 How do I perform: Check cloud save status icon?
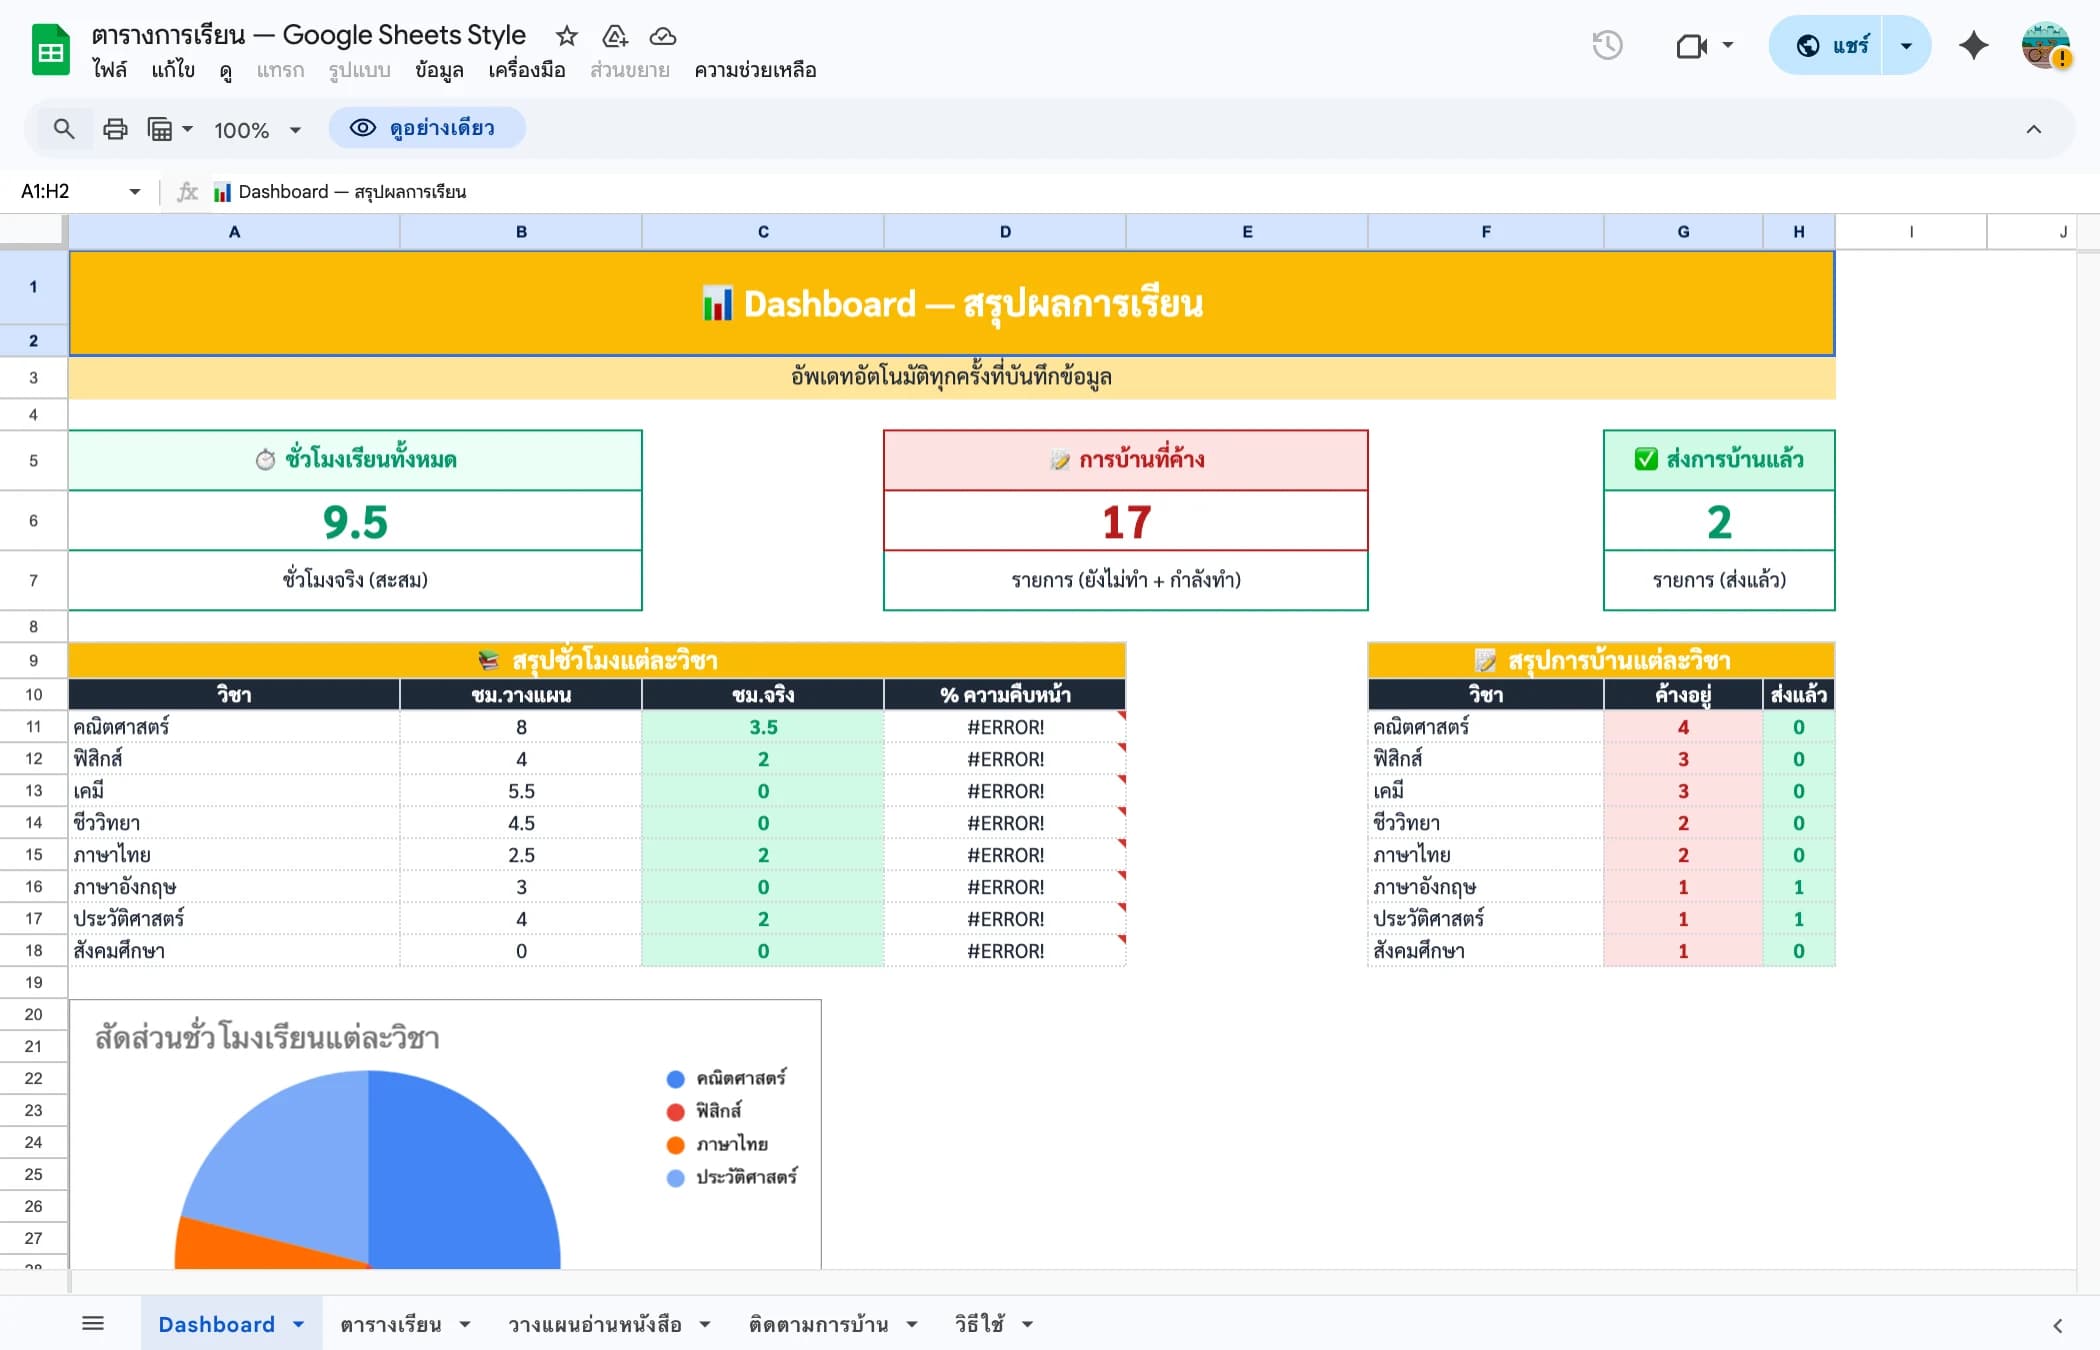(663, 37)
